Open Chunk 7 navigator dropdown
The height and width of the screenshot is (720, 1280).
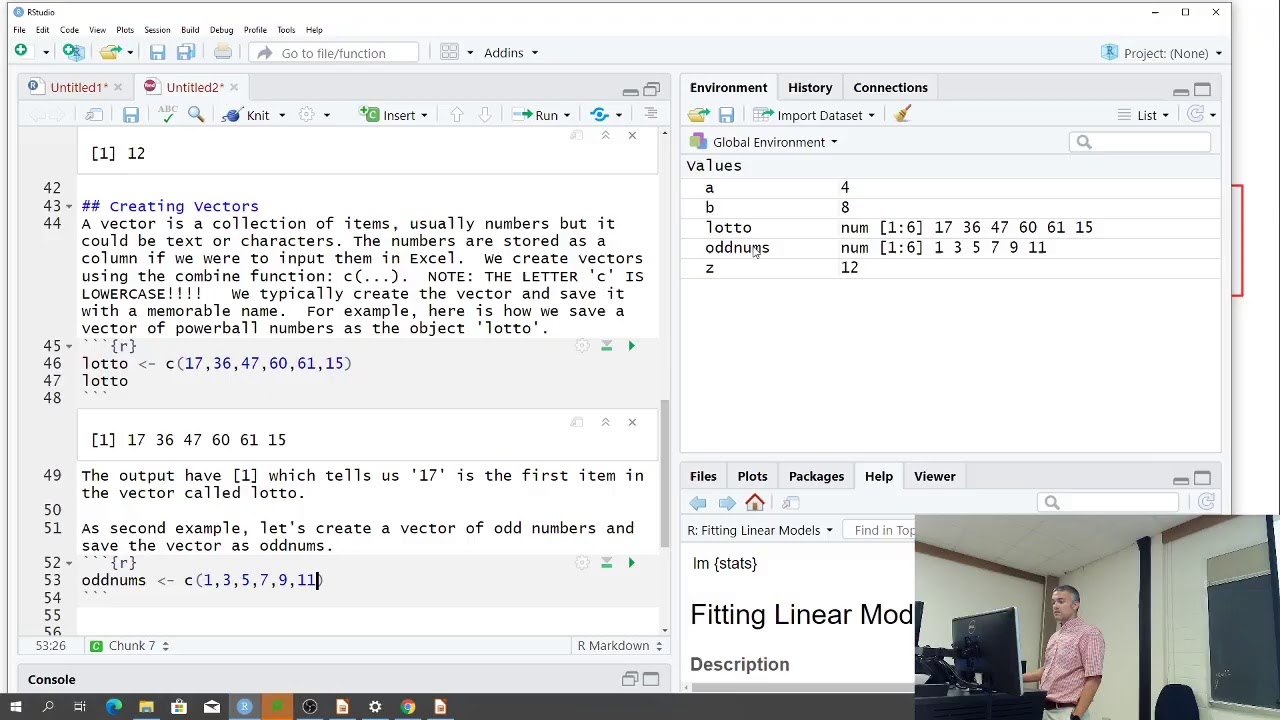tap(129, 646)
